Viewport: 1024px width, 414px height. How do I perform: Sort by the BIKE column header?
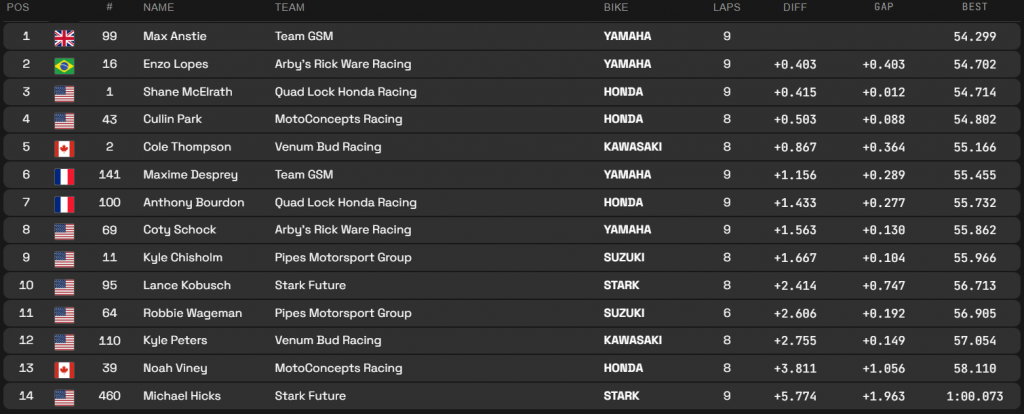pos(616,8)
